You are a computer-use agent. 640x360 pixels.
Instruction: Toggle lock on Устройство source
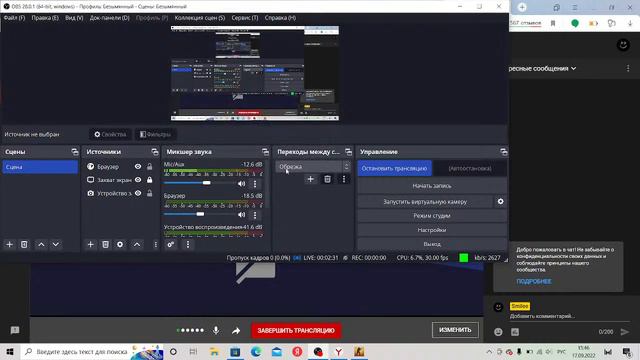150,193
